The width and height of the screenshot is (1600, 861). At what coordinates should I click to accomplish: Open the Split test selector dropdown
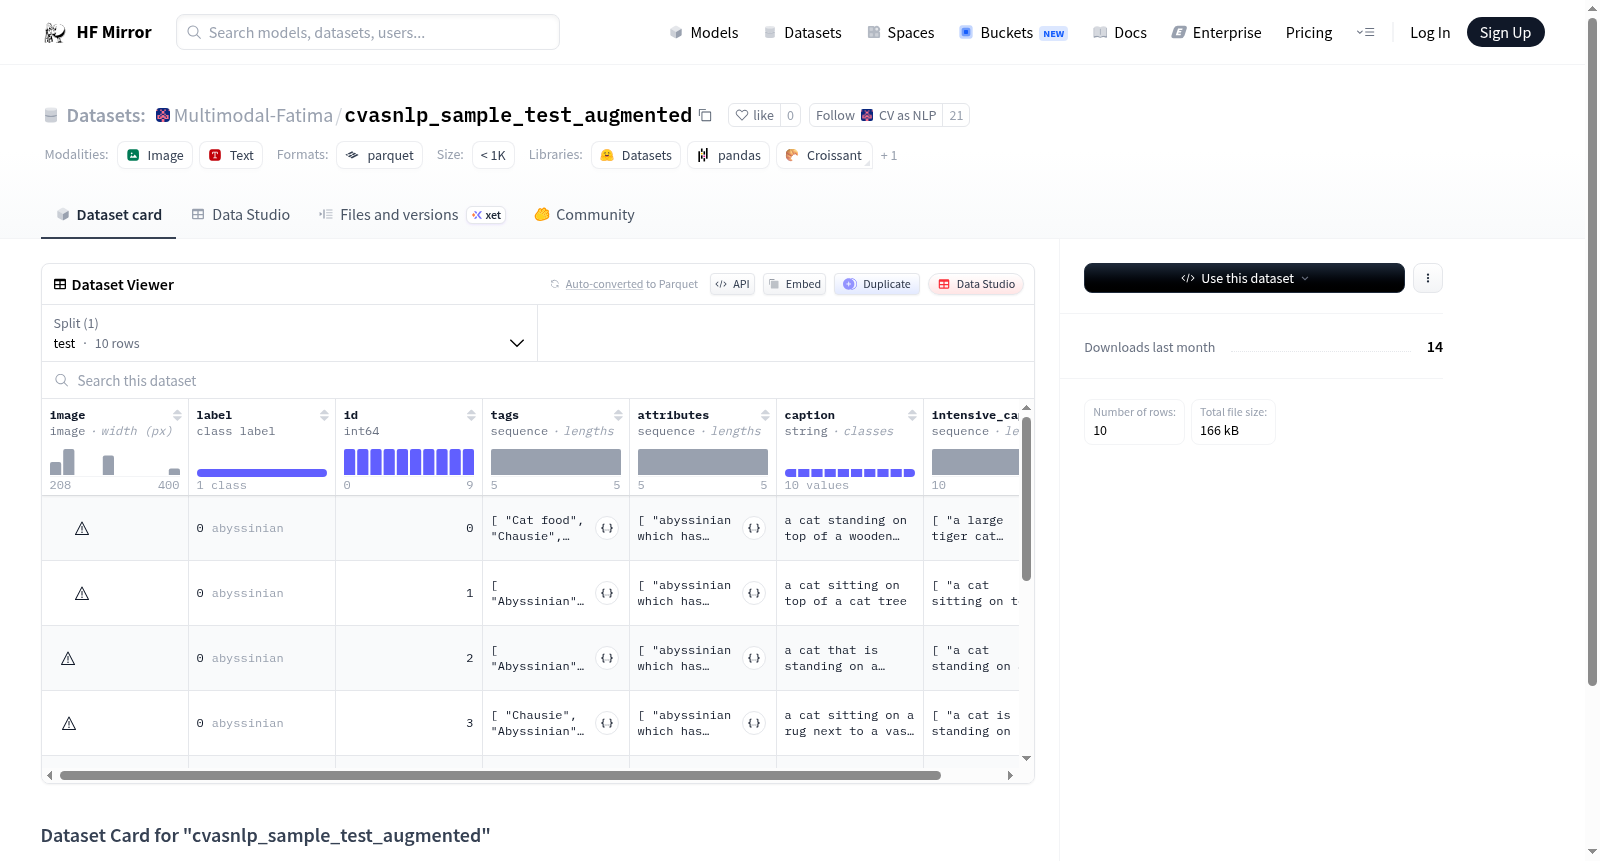pos(289,333)
